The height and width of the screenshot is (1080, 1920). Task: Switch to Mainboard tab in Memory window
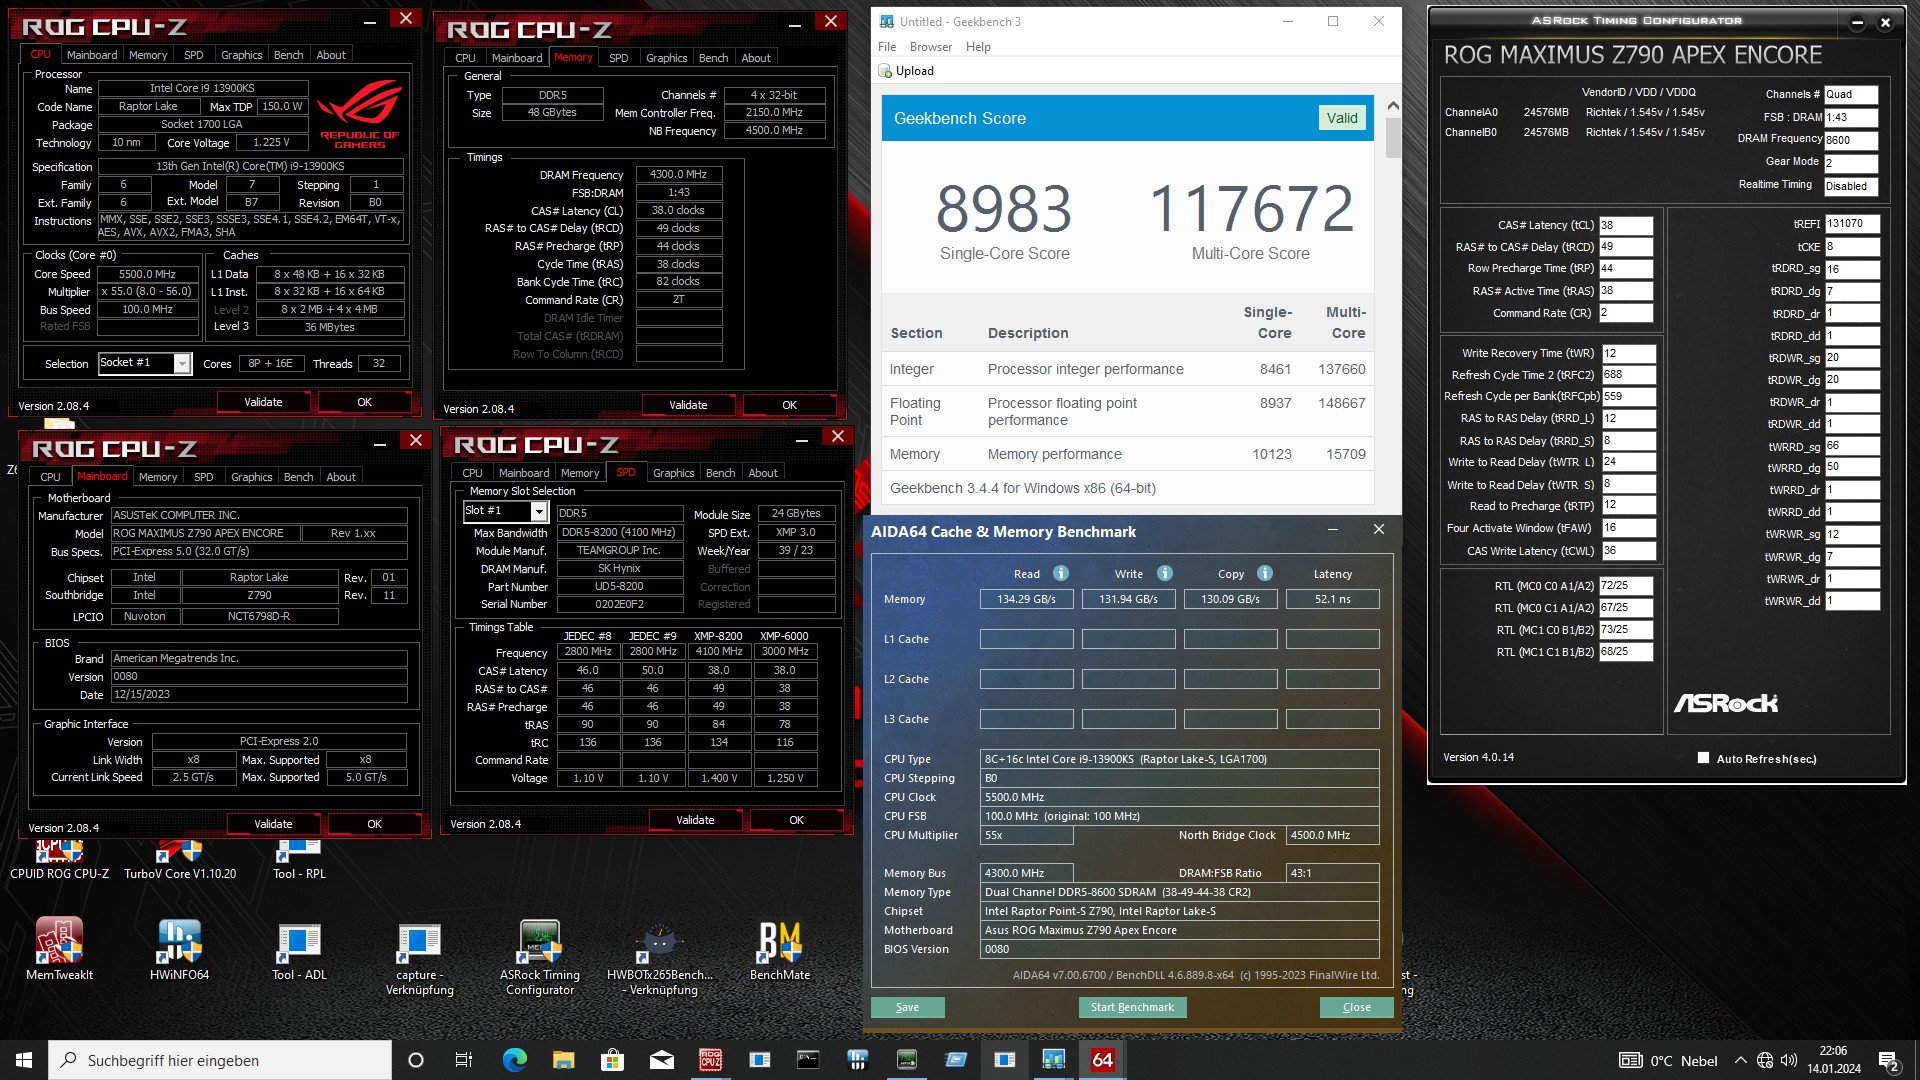pyautogui.click(x=517, y=58)
